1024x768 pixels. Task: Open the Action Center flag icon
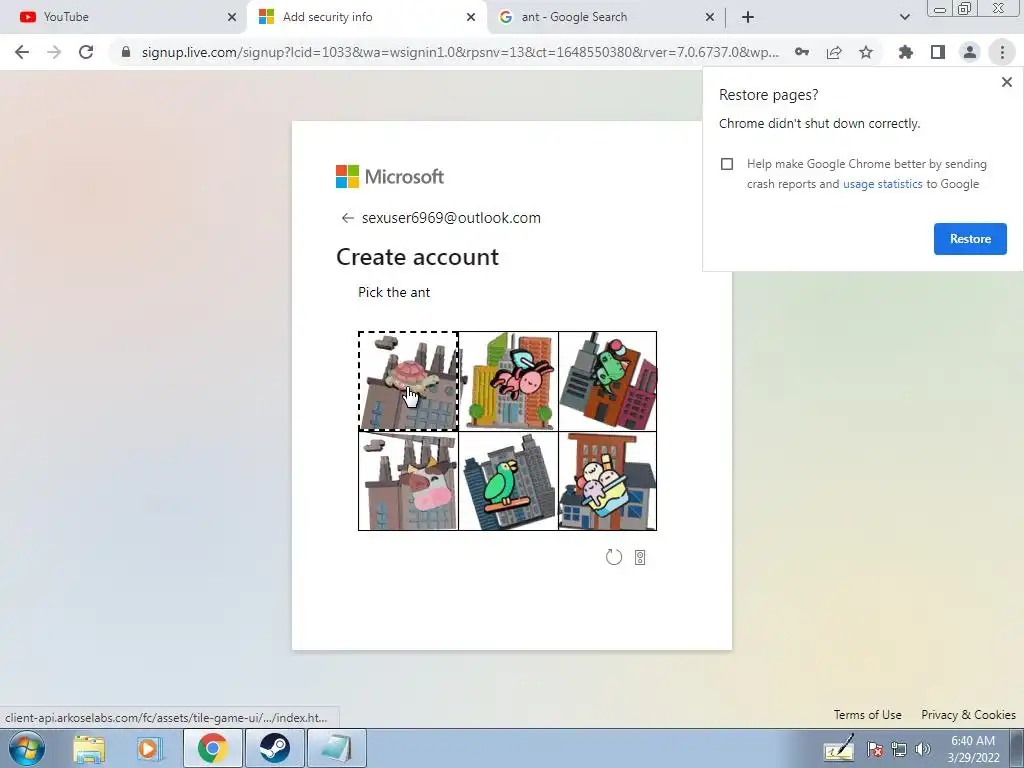pos(874,749)
